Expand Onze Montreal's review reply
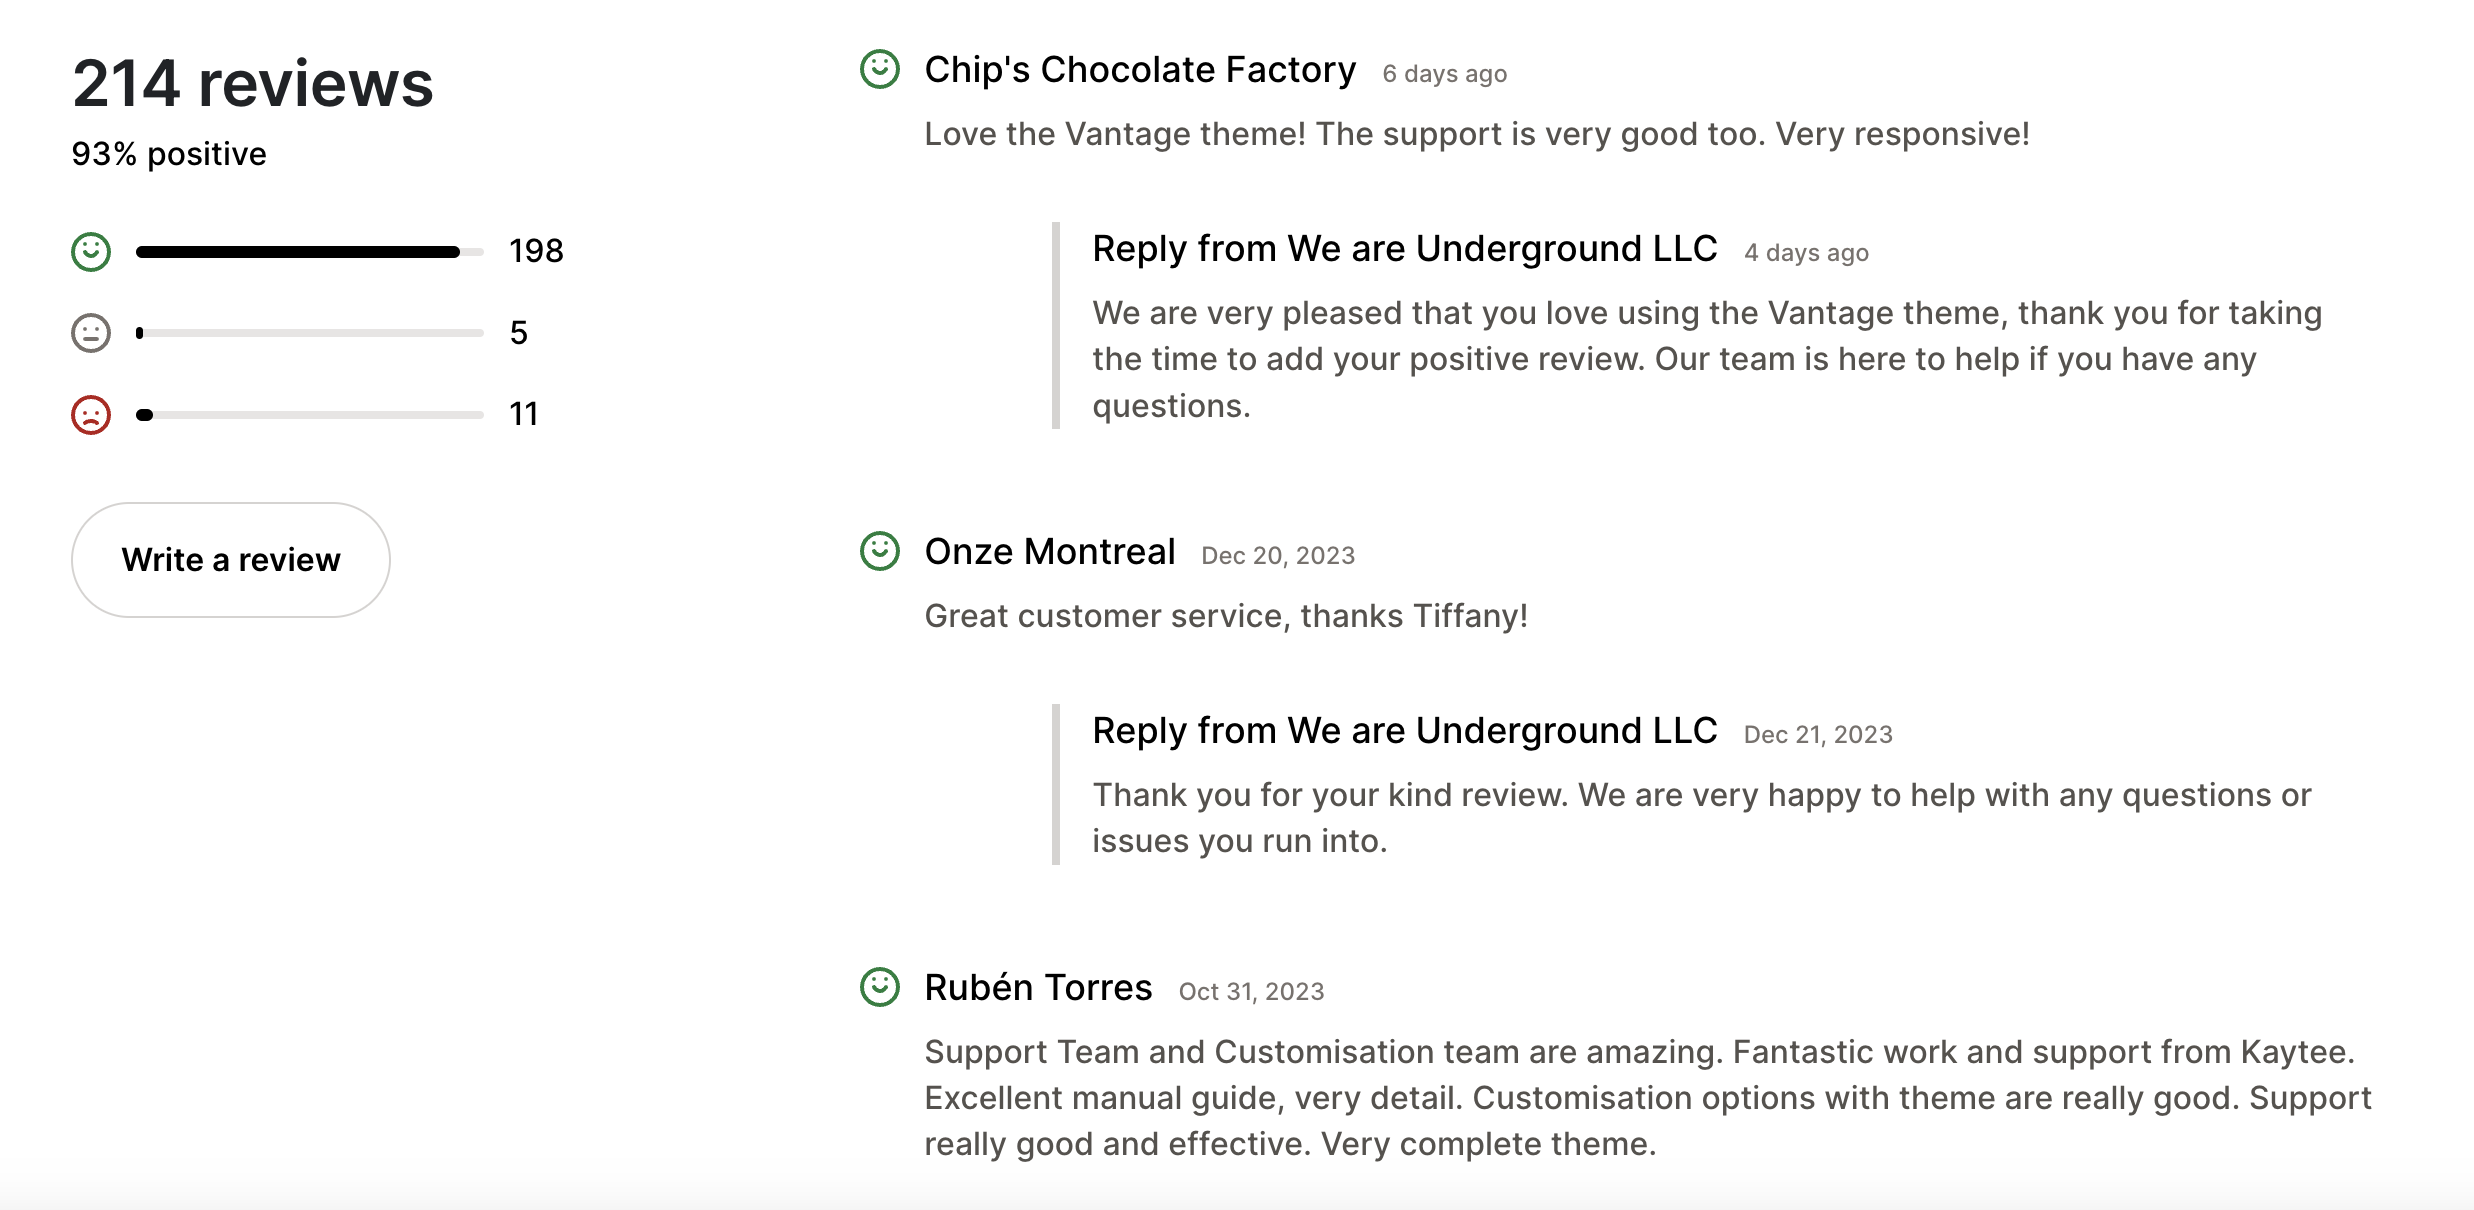 [x=1403, y=730]
